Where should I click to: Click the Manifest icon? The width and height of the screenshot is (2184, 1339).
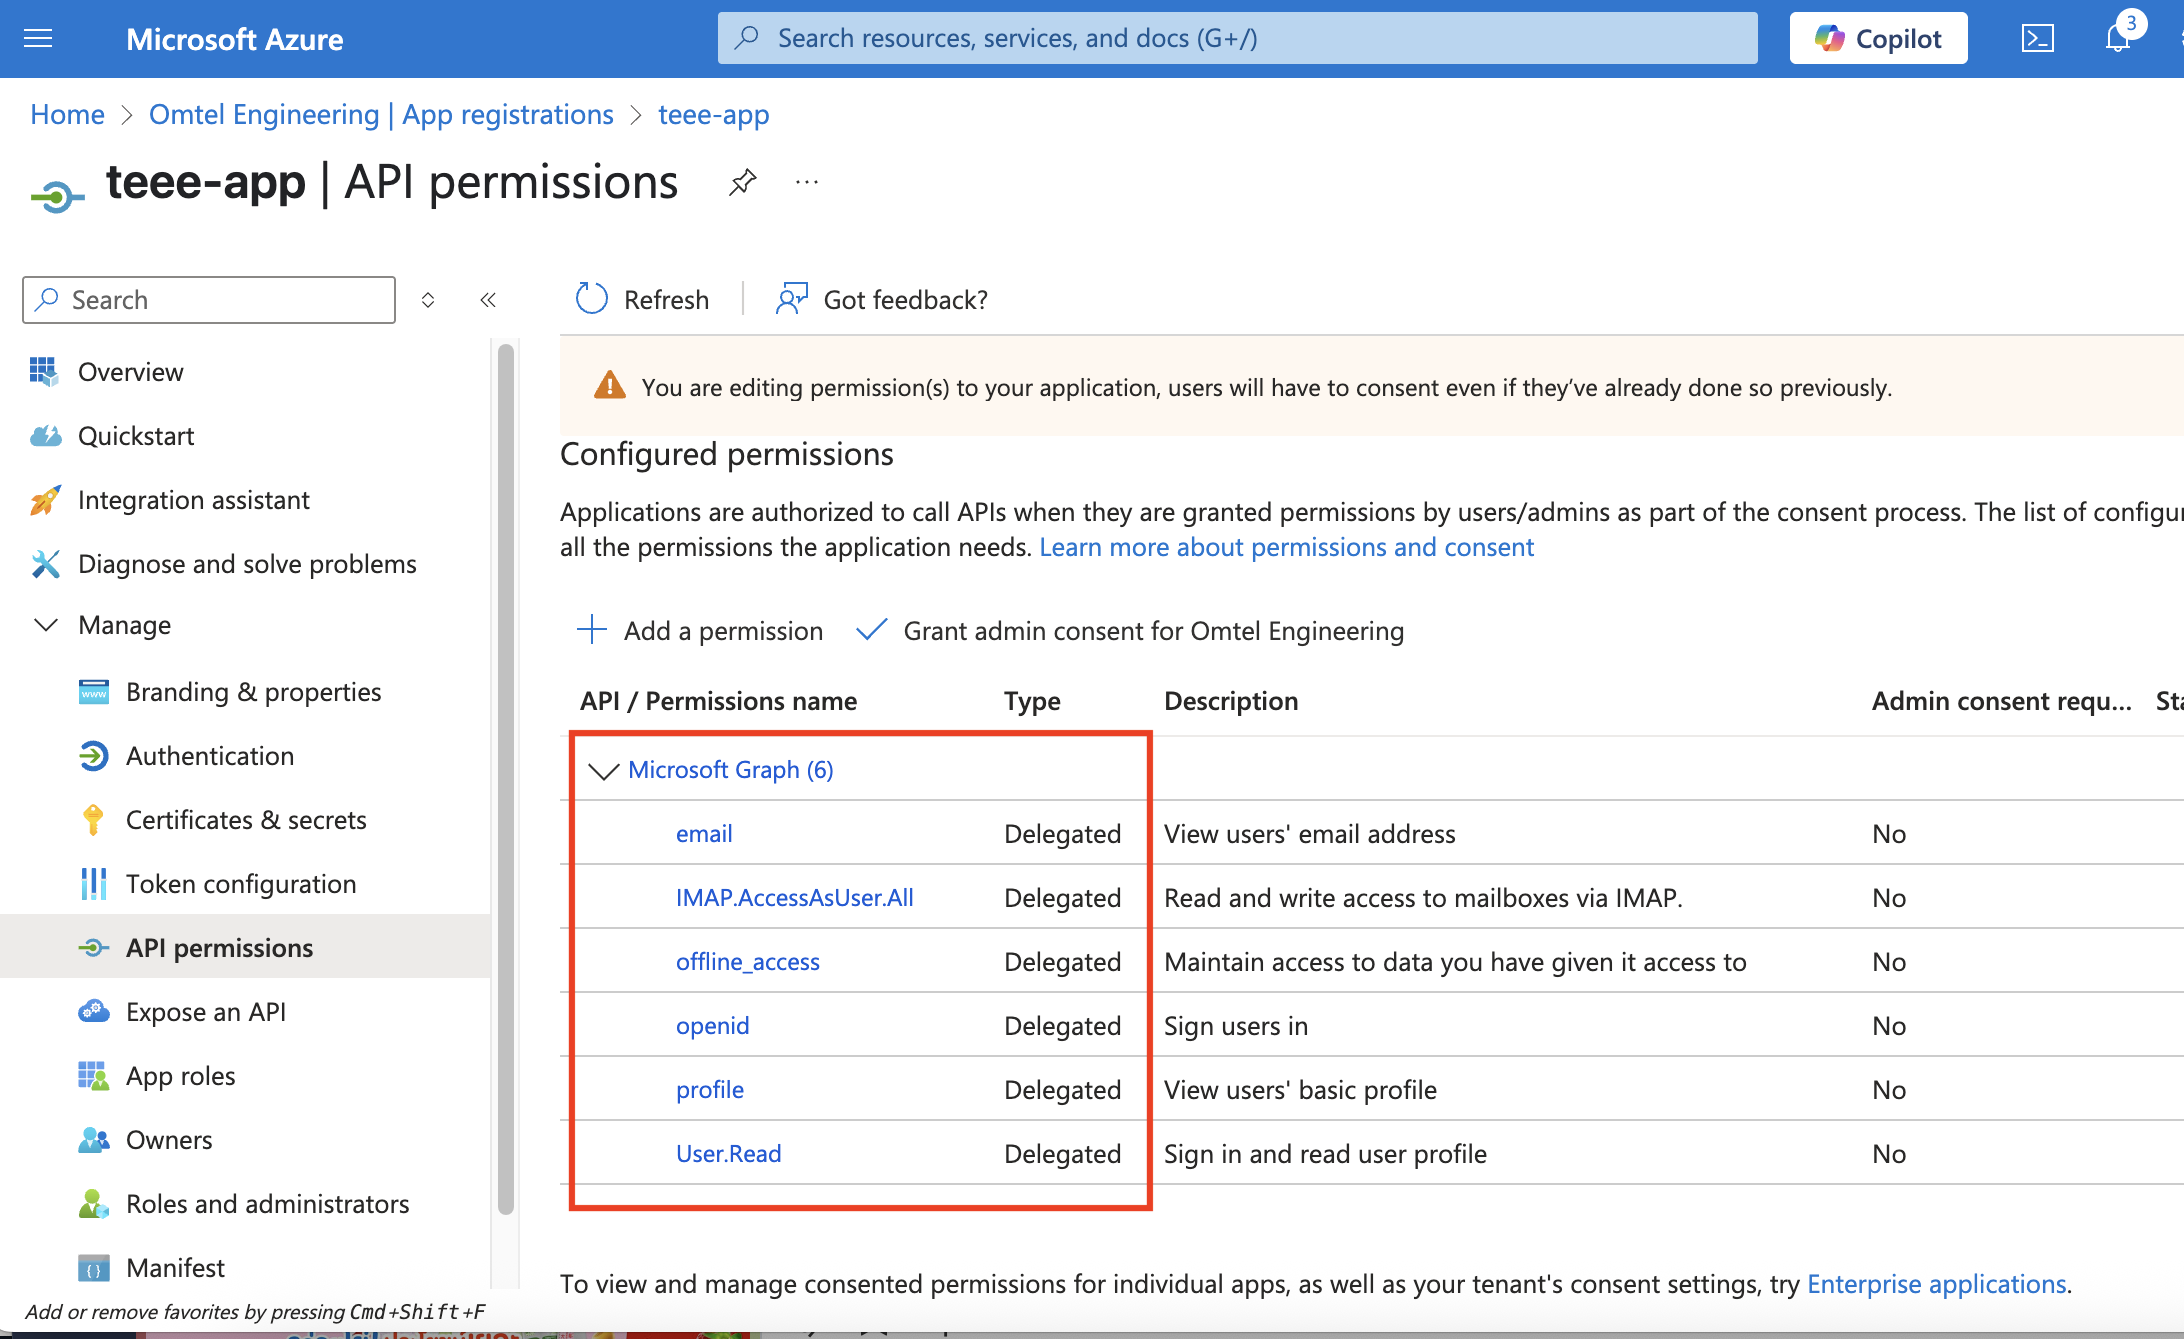pyautogui.click(x=94, y=1269)
